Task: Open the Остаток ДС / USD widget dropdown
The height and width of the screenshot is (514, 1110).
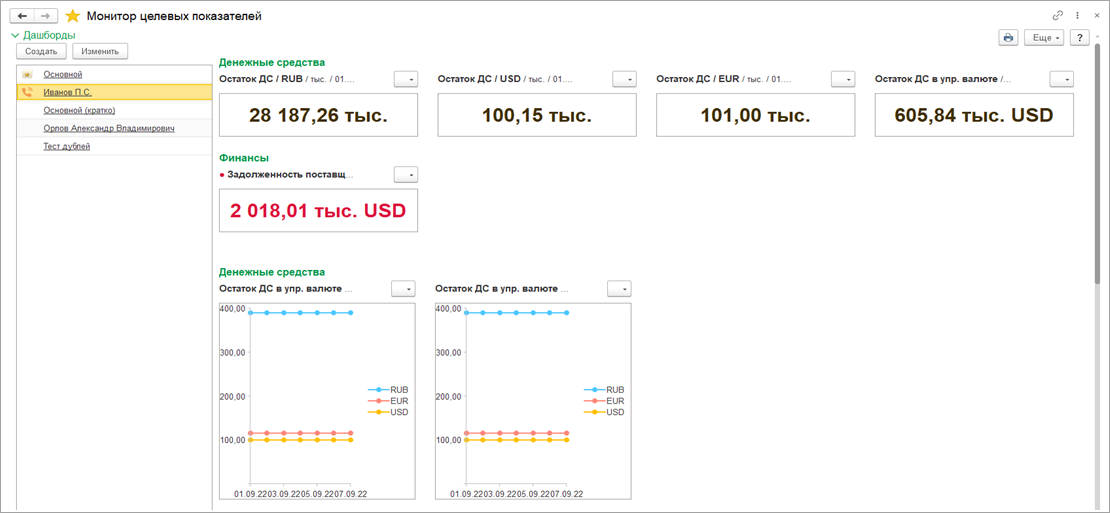Action: tap(624, 79)
